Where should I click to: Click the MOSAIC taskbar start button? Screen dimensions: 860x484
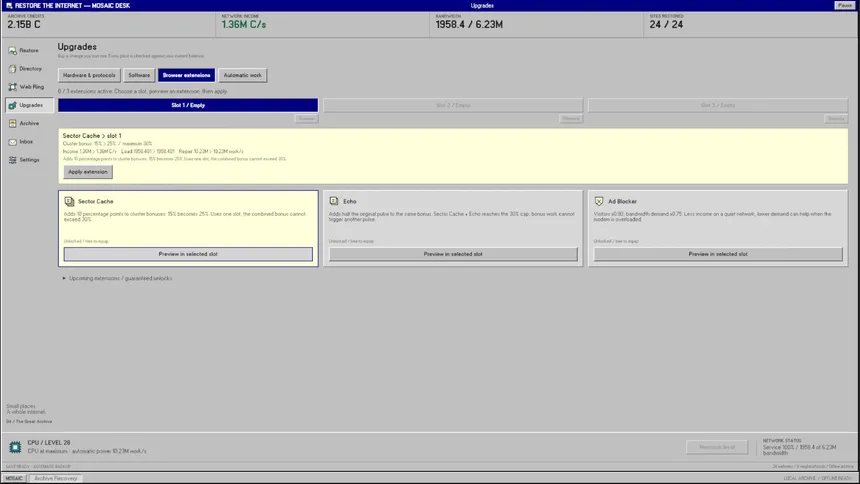click(14, 479)
